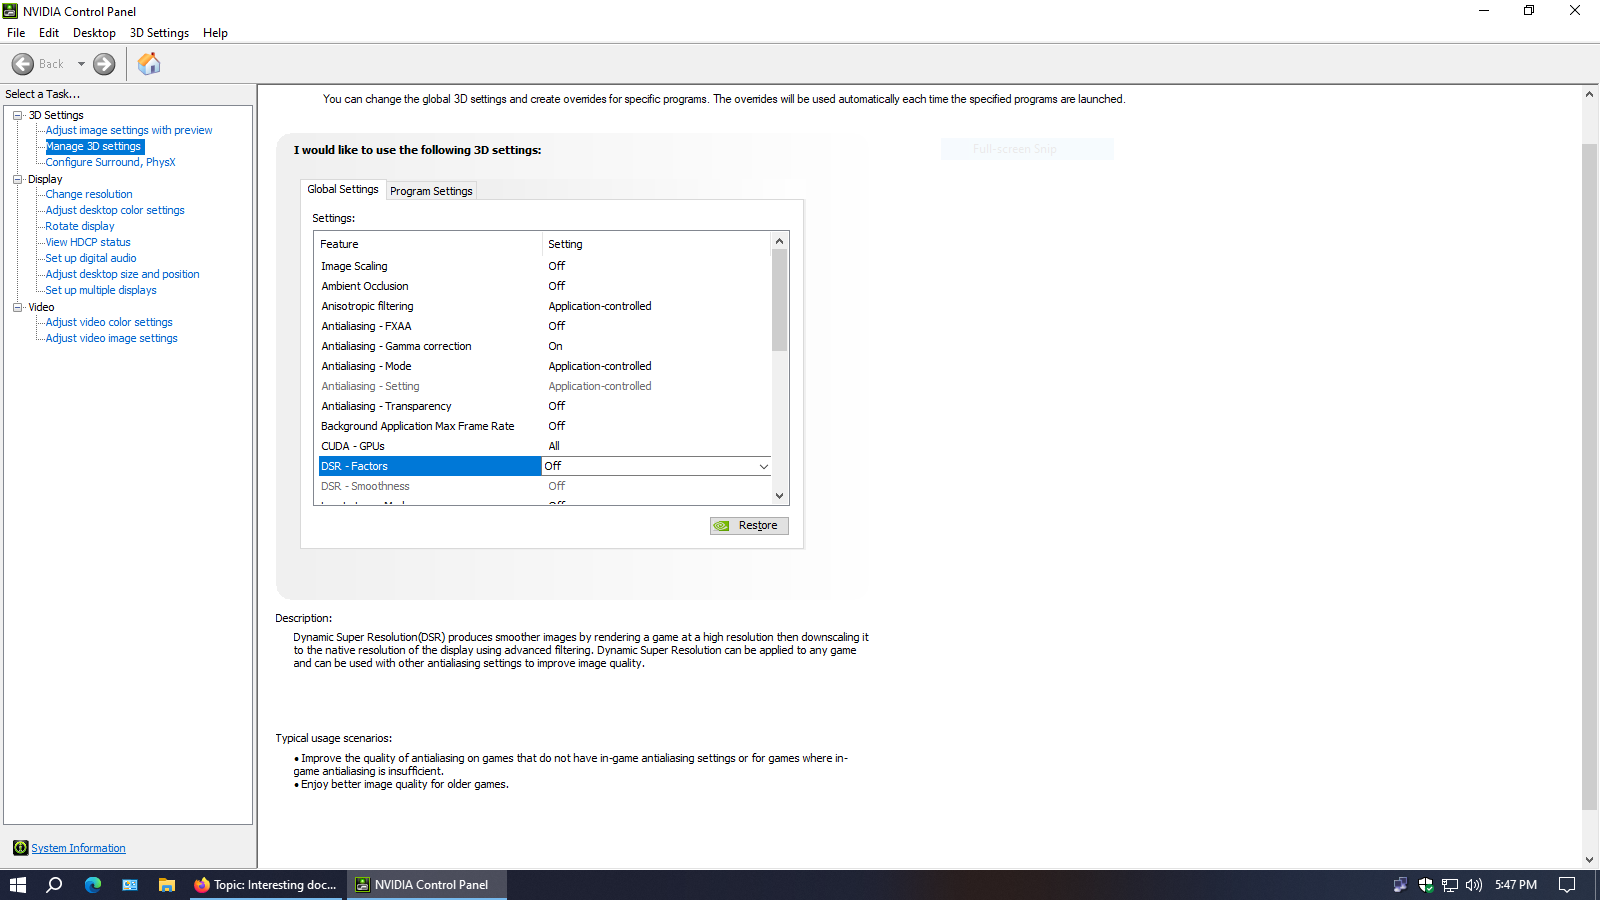The width and height of the screenshot is (1600, 900).
Task: Open the 3D Settings menu
Action: coord(159,33)
